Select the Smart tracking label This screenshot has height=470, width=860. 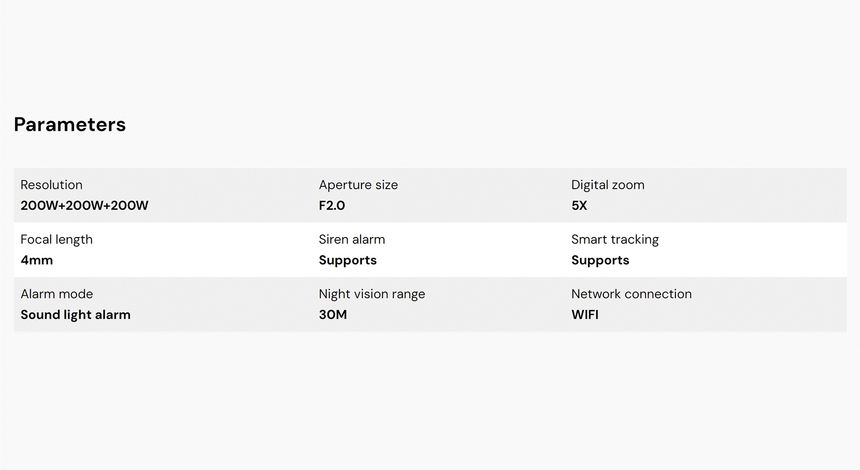pyautogui.click(x=615, y=240)
